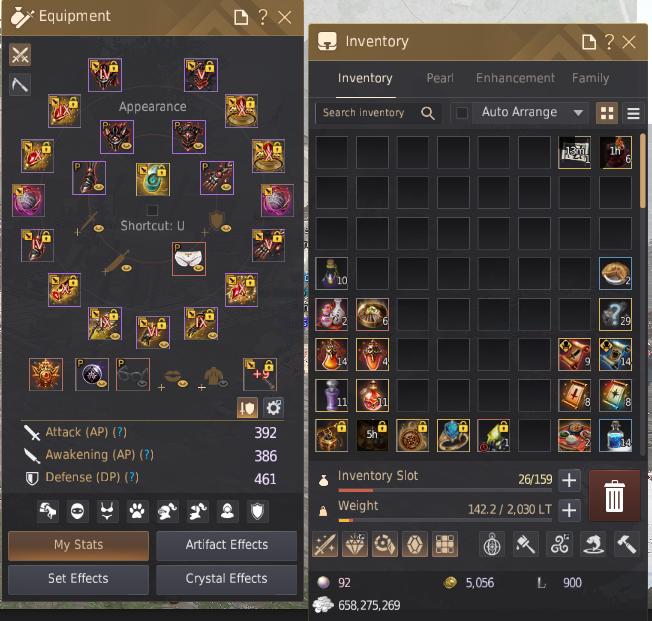
Task: Switch to the Pearl tab
Action: pos(440,78)
